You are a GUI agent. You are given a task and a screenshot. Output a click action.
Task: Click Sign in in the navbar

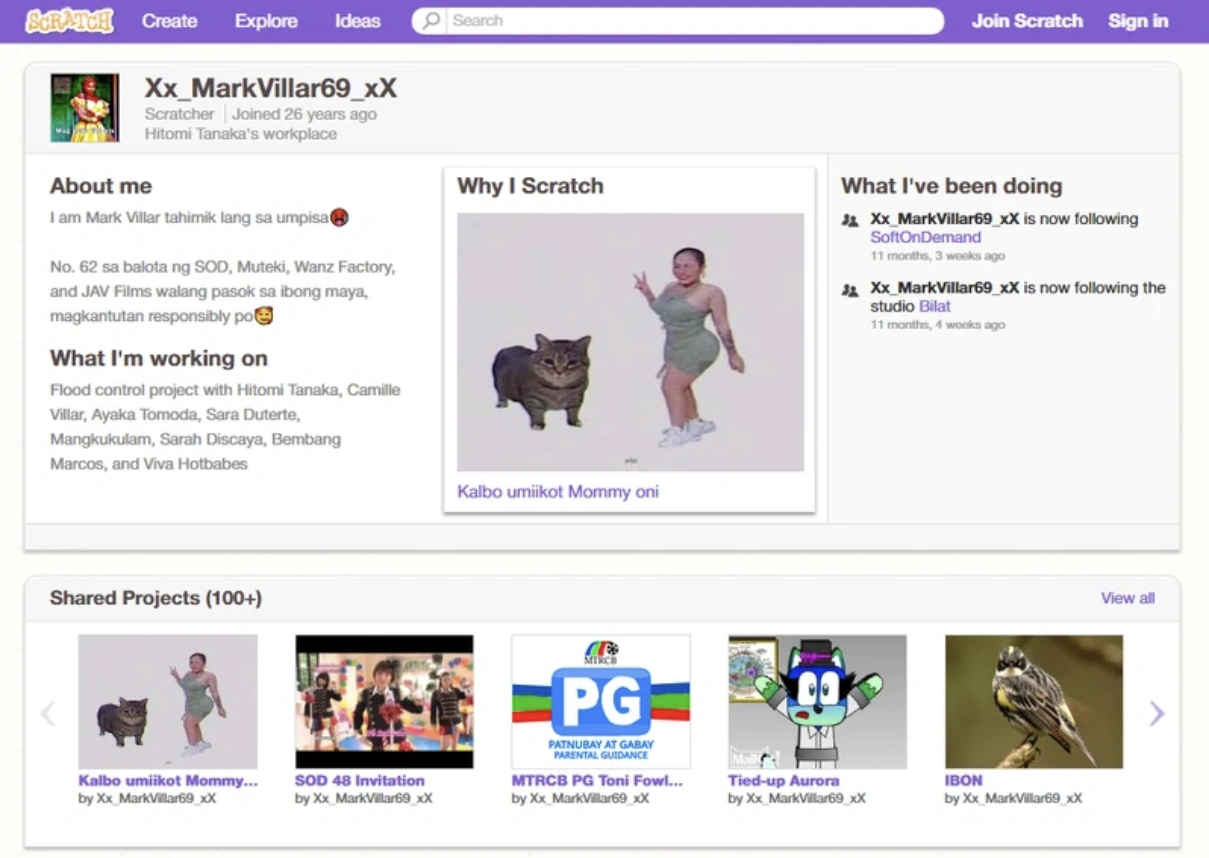click(x=1138, y=21)
